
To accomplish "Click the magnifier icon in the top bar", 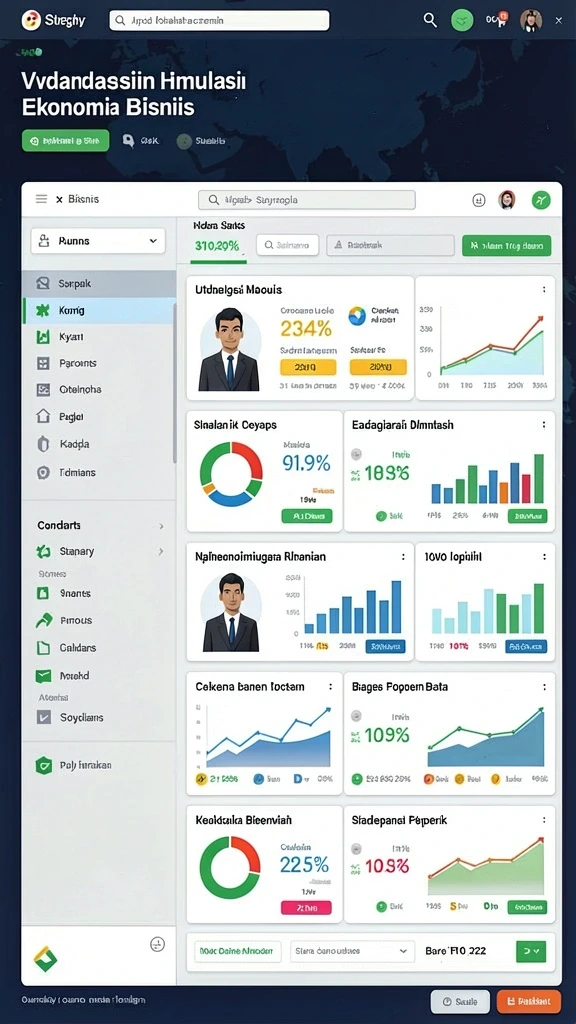I will 430,20.
